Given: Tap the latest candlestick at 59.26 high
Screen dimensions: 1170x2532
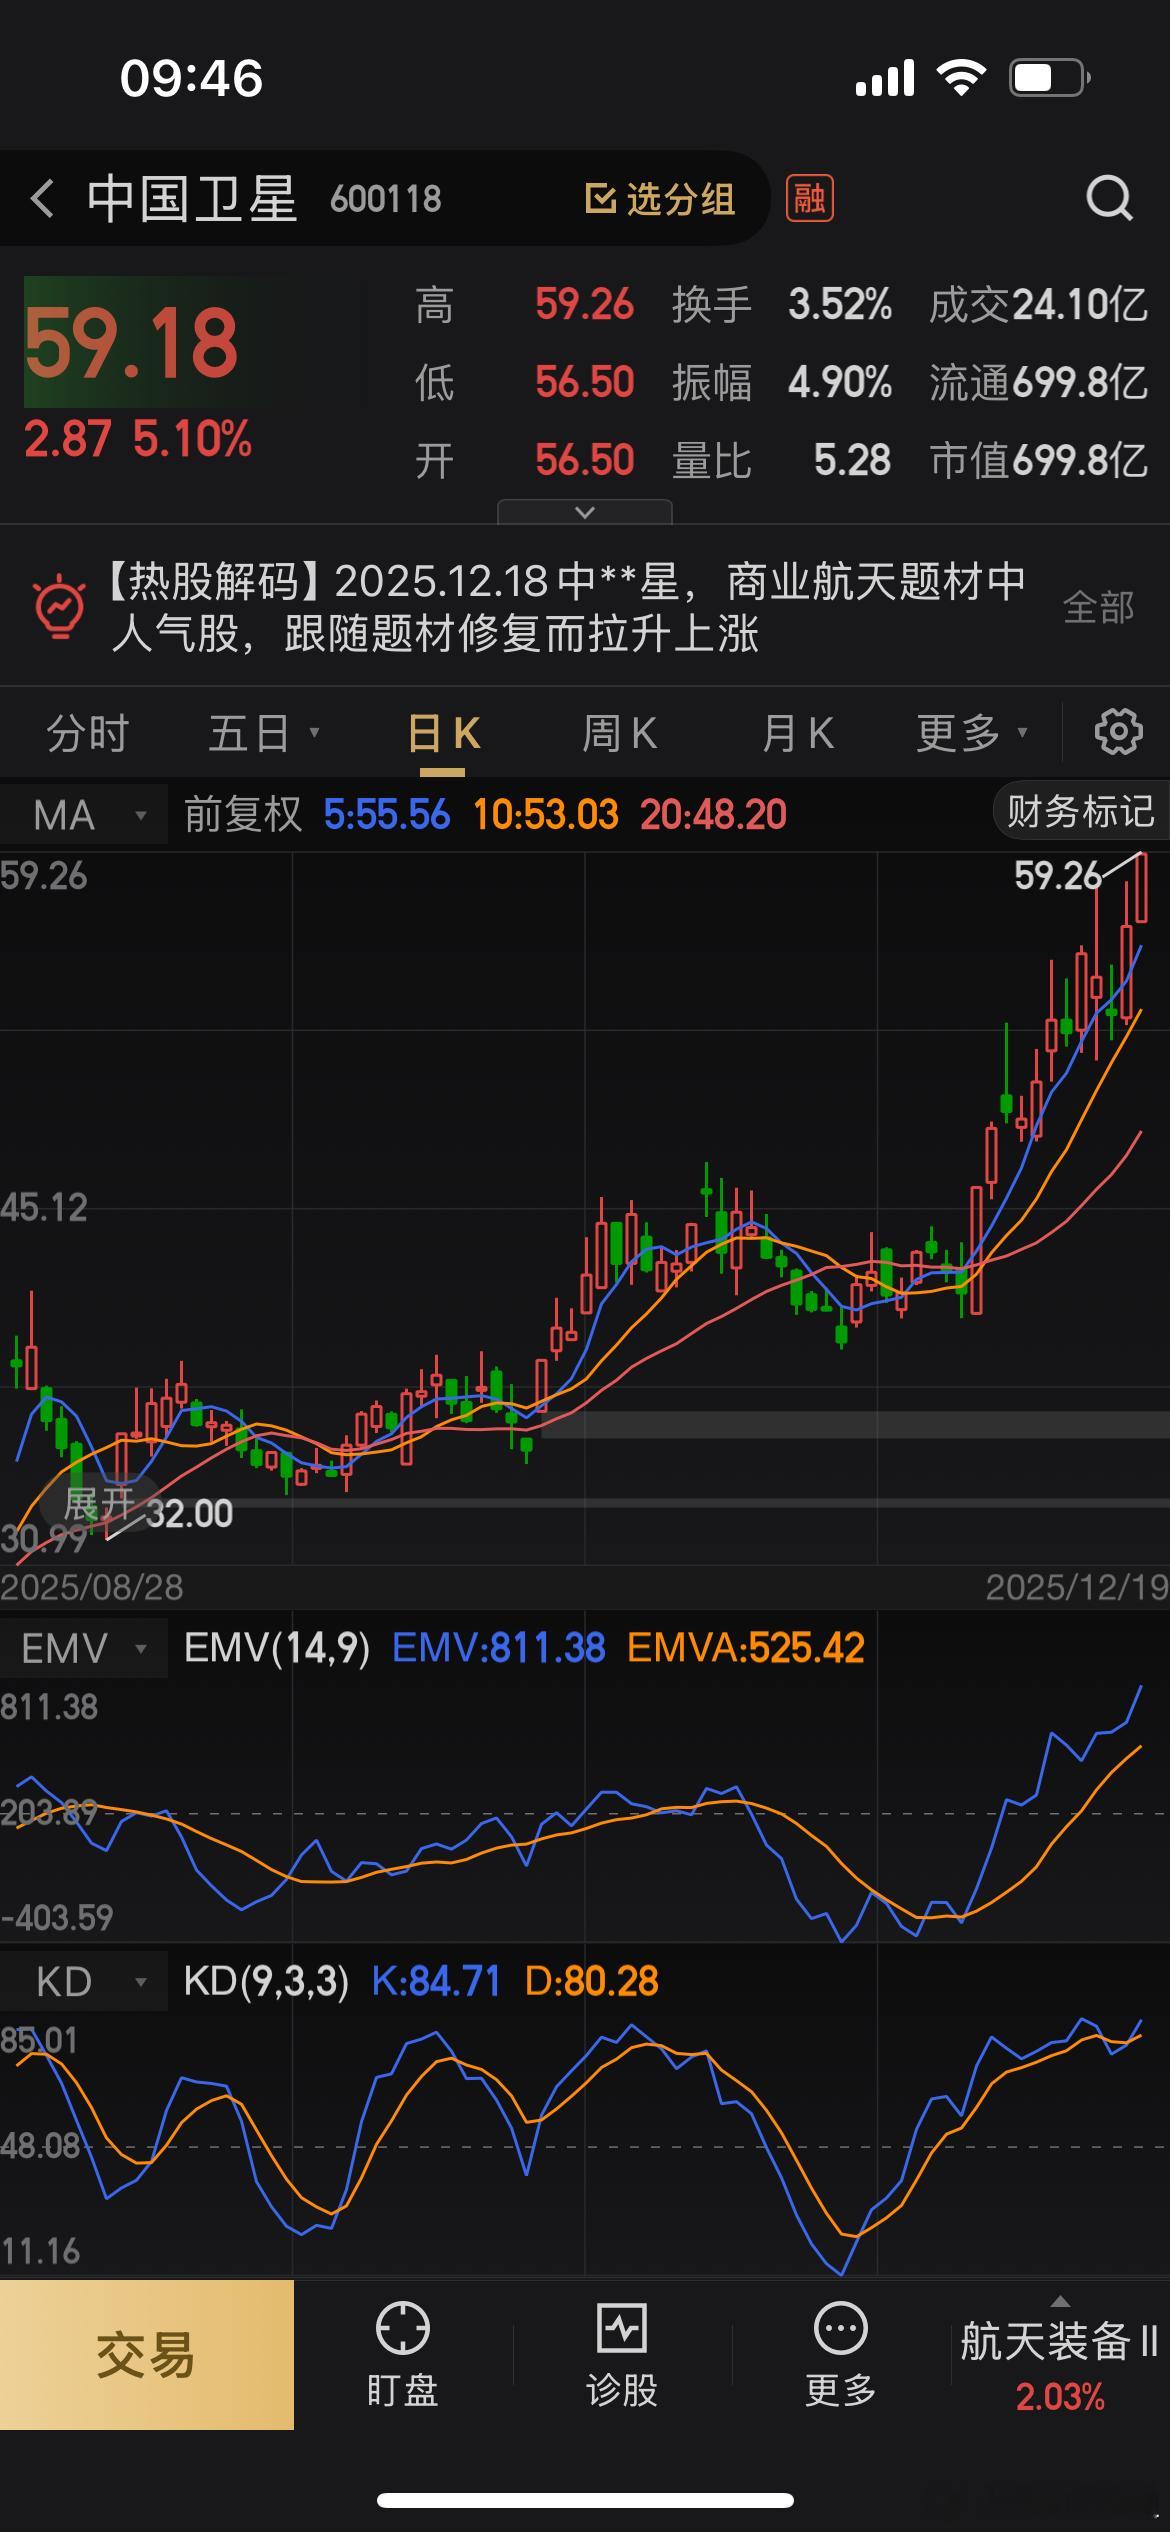Looking at the screenshot, I should tap(1141, 888).
